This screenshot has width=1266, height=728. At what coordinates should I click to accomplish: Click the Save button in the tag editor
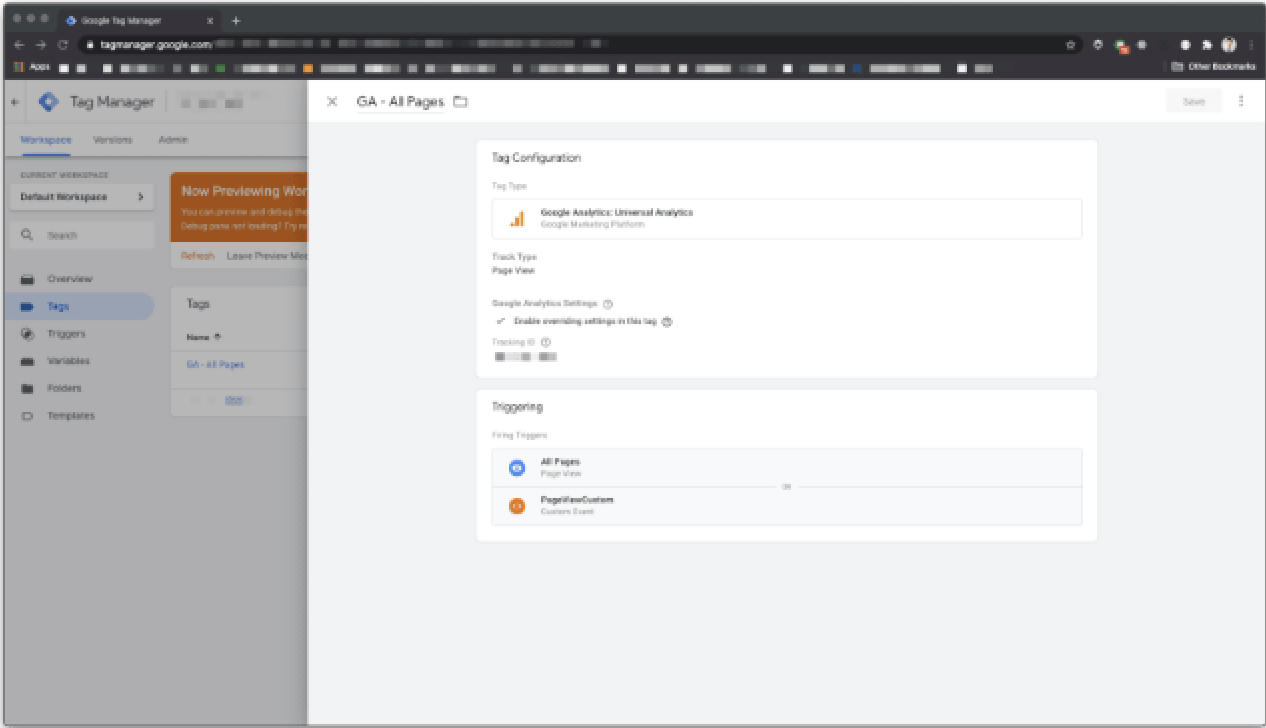pos(1193,102)
